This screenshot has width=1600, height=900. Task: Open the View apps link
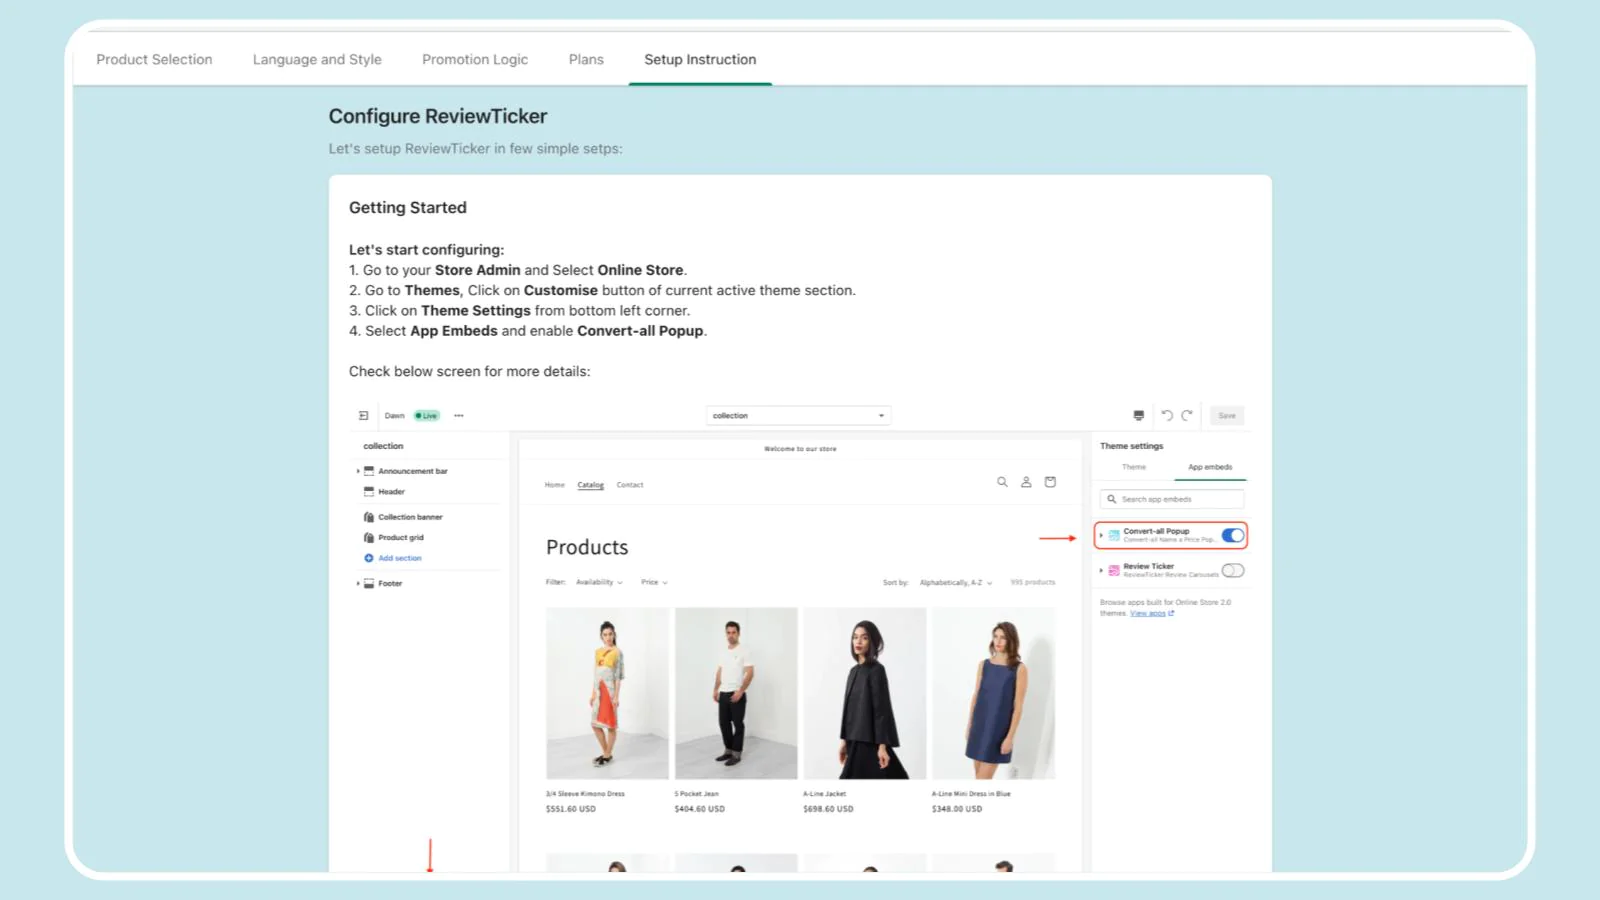coord(1151,613)
